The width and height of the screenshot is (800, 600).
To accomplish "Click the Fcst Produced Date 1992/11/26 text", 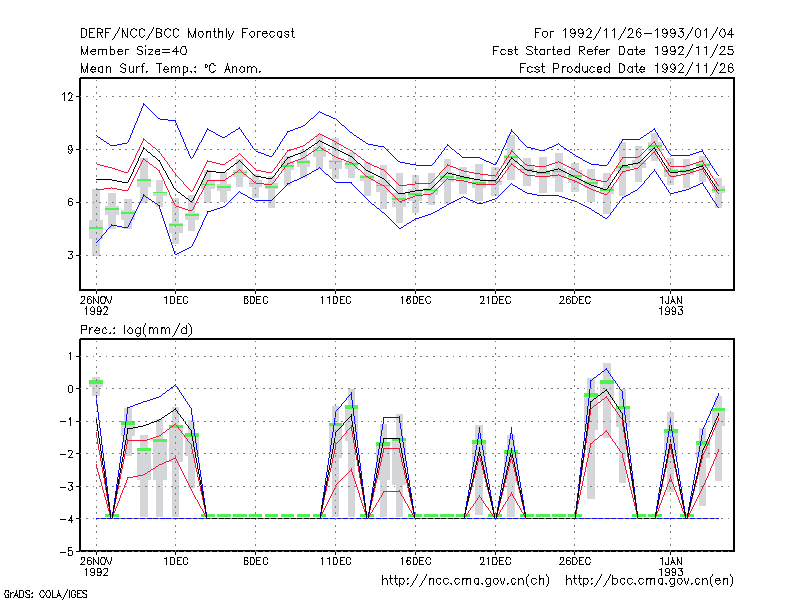I will click(x=627, y=68).
